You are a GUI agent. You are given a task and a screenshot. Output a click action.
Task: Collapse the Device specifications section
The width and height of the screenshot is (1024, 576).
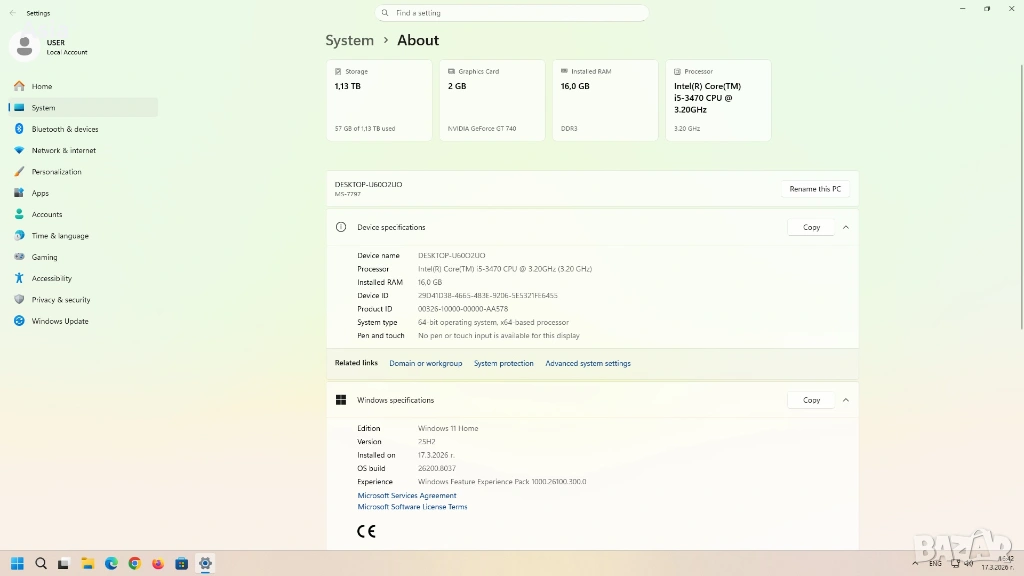coord(846,227)
